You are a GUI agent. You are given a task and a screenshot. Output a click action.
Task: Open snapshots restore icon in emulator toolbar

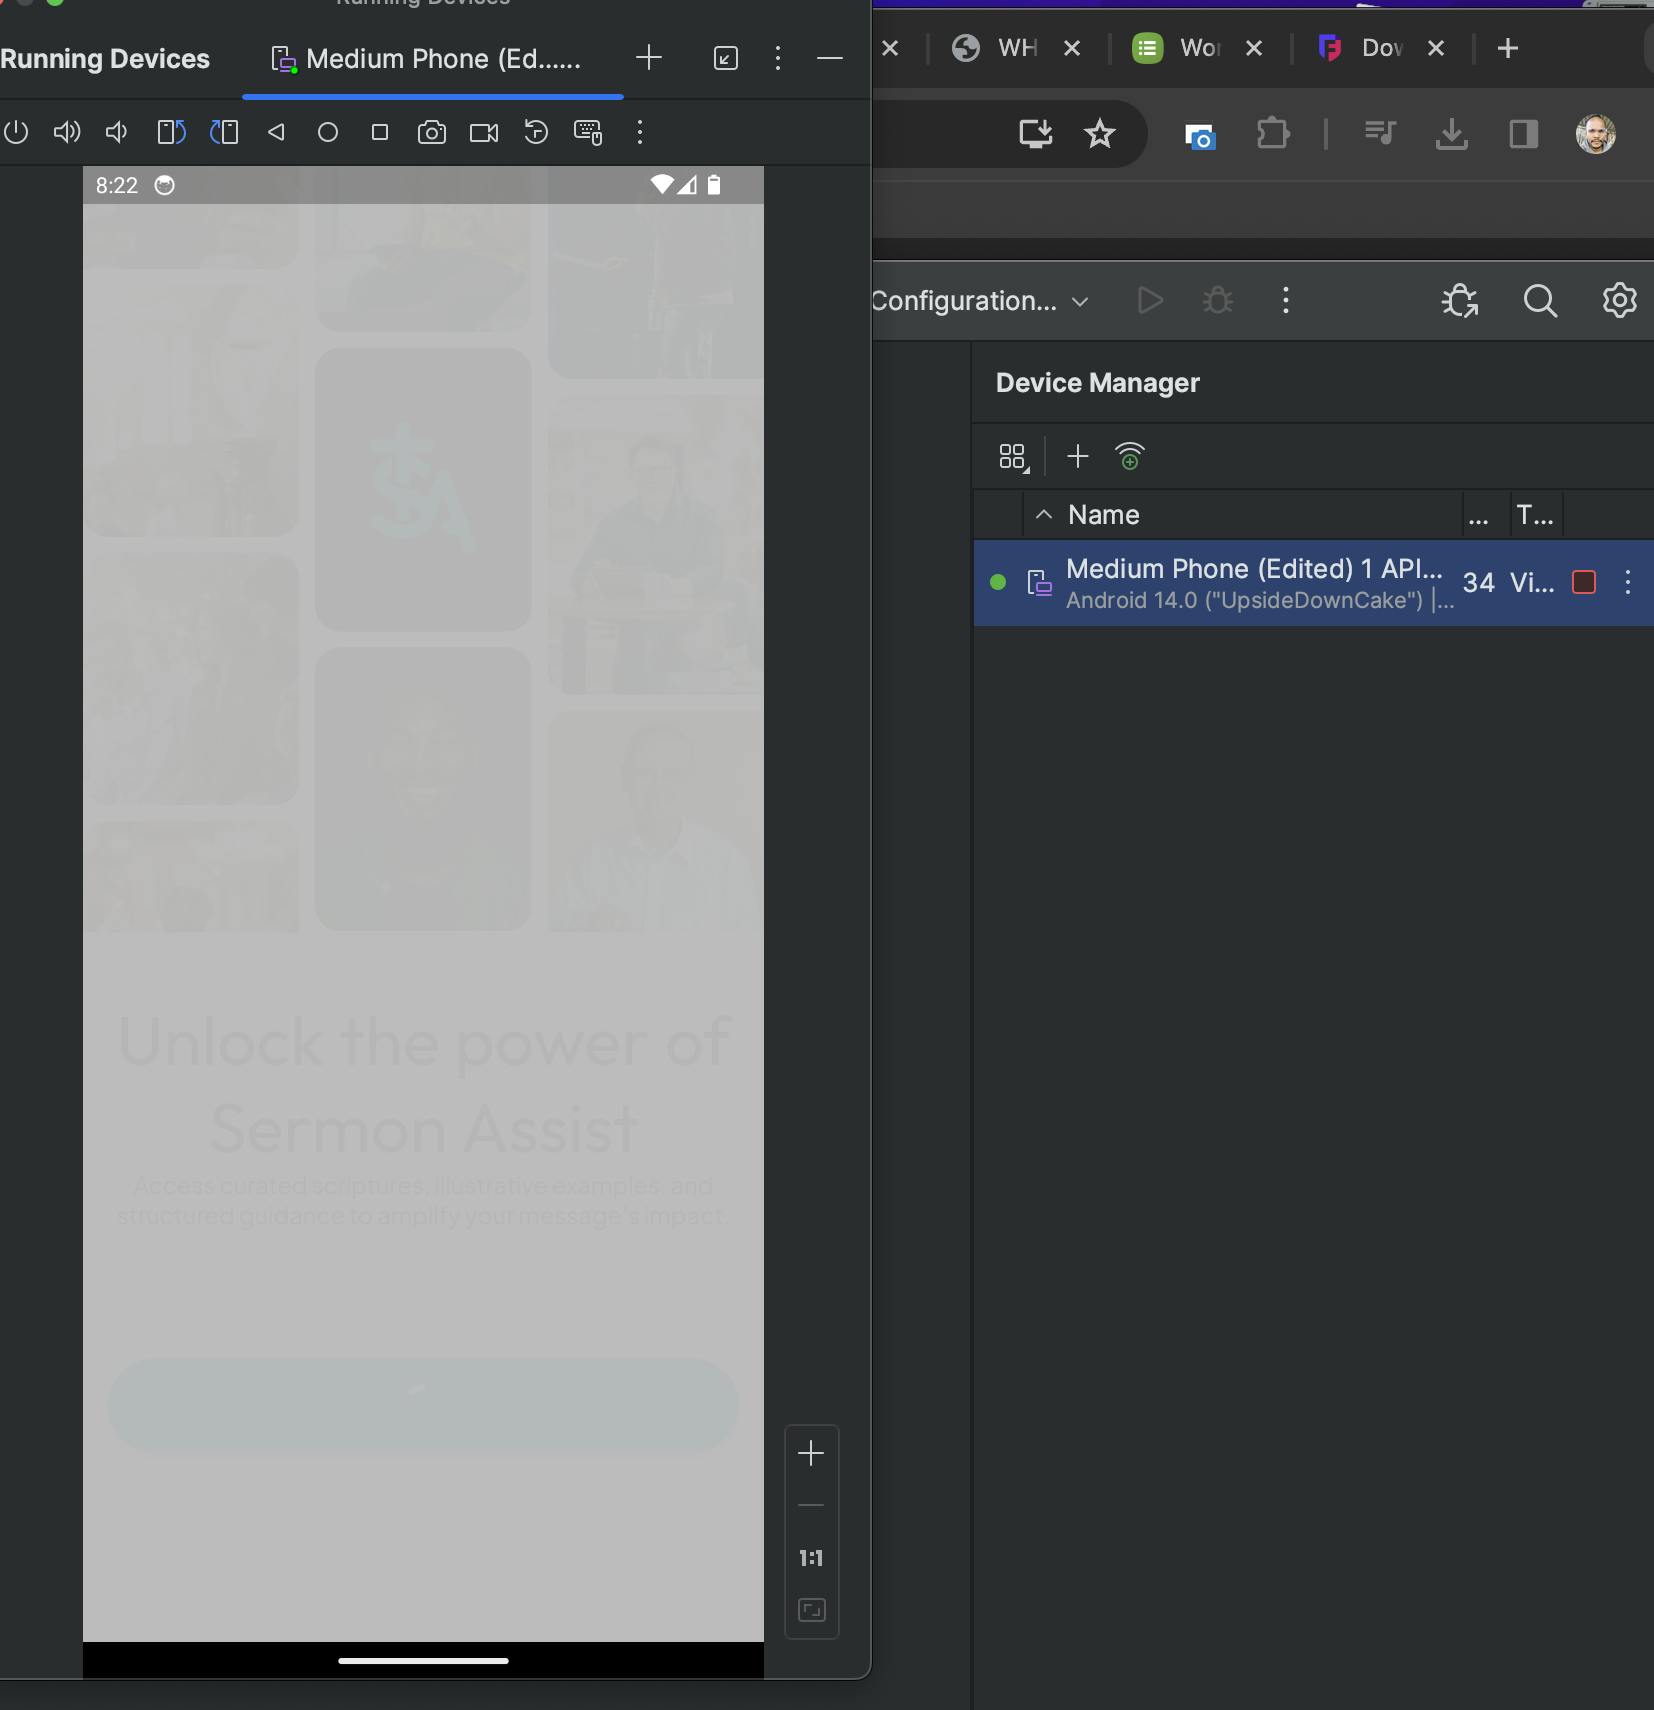point(536,132)
